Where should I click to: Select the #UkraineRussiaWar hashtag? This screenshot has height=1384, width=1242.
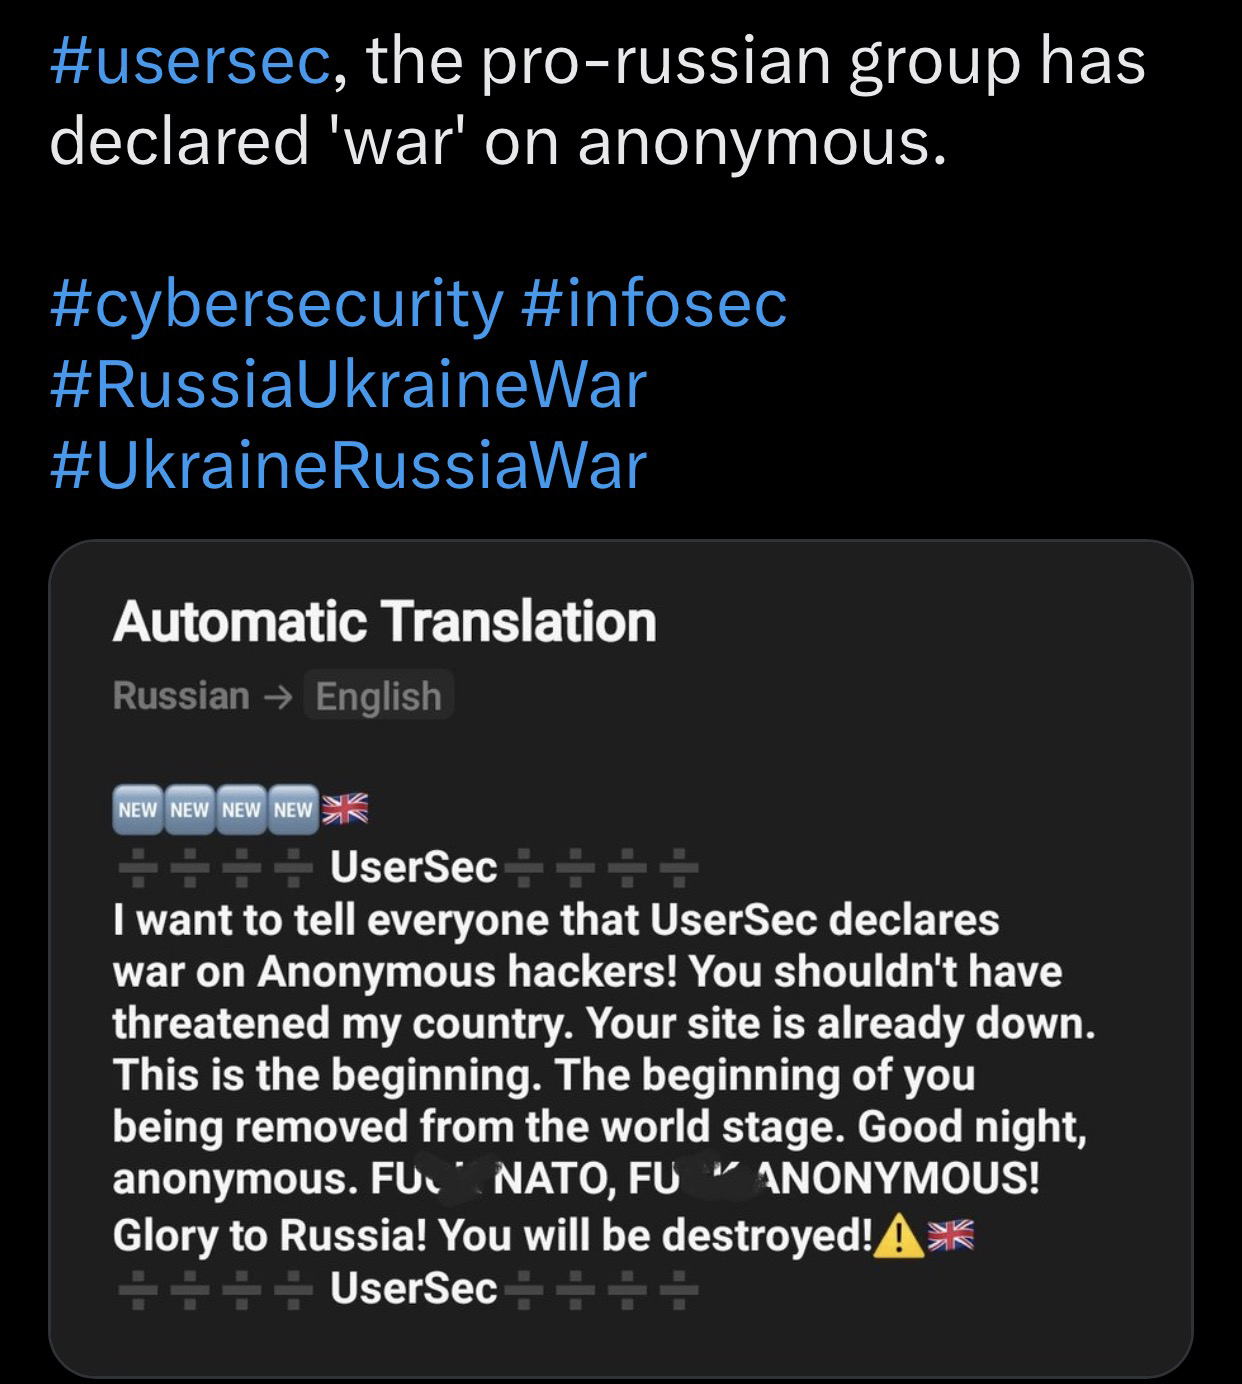(347, 466)
